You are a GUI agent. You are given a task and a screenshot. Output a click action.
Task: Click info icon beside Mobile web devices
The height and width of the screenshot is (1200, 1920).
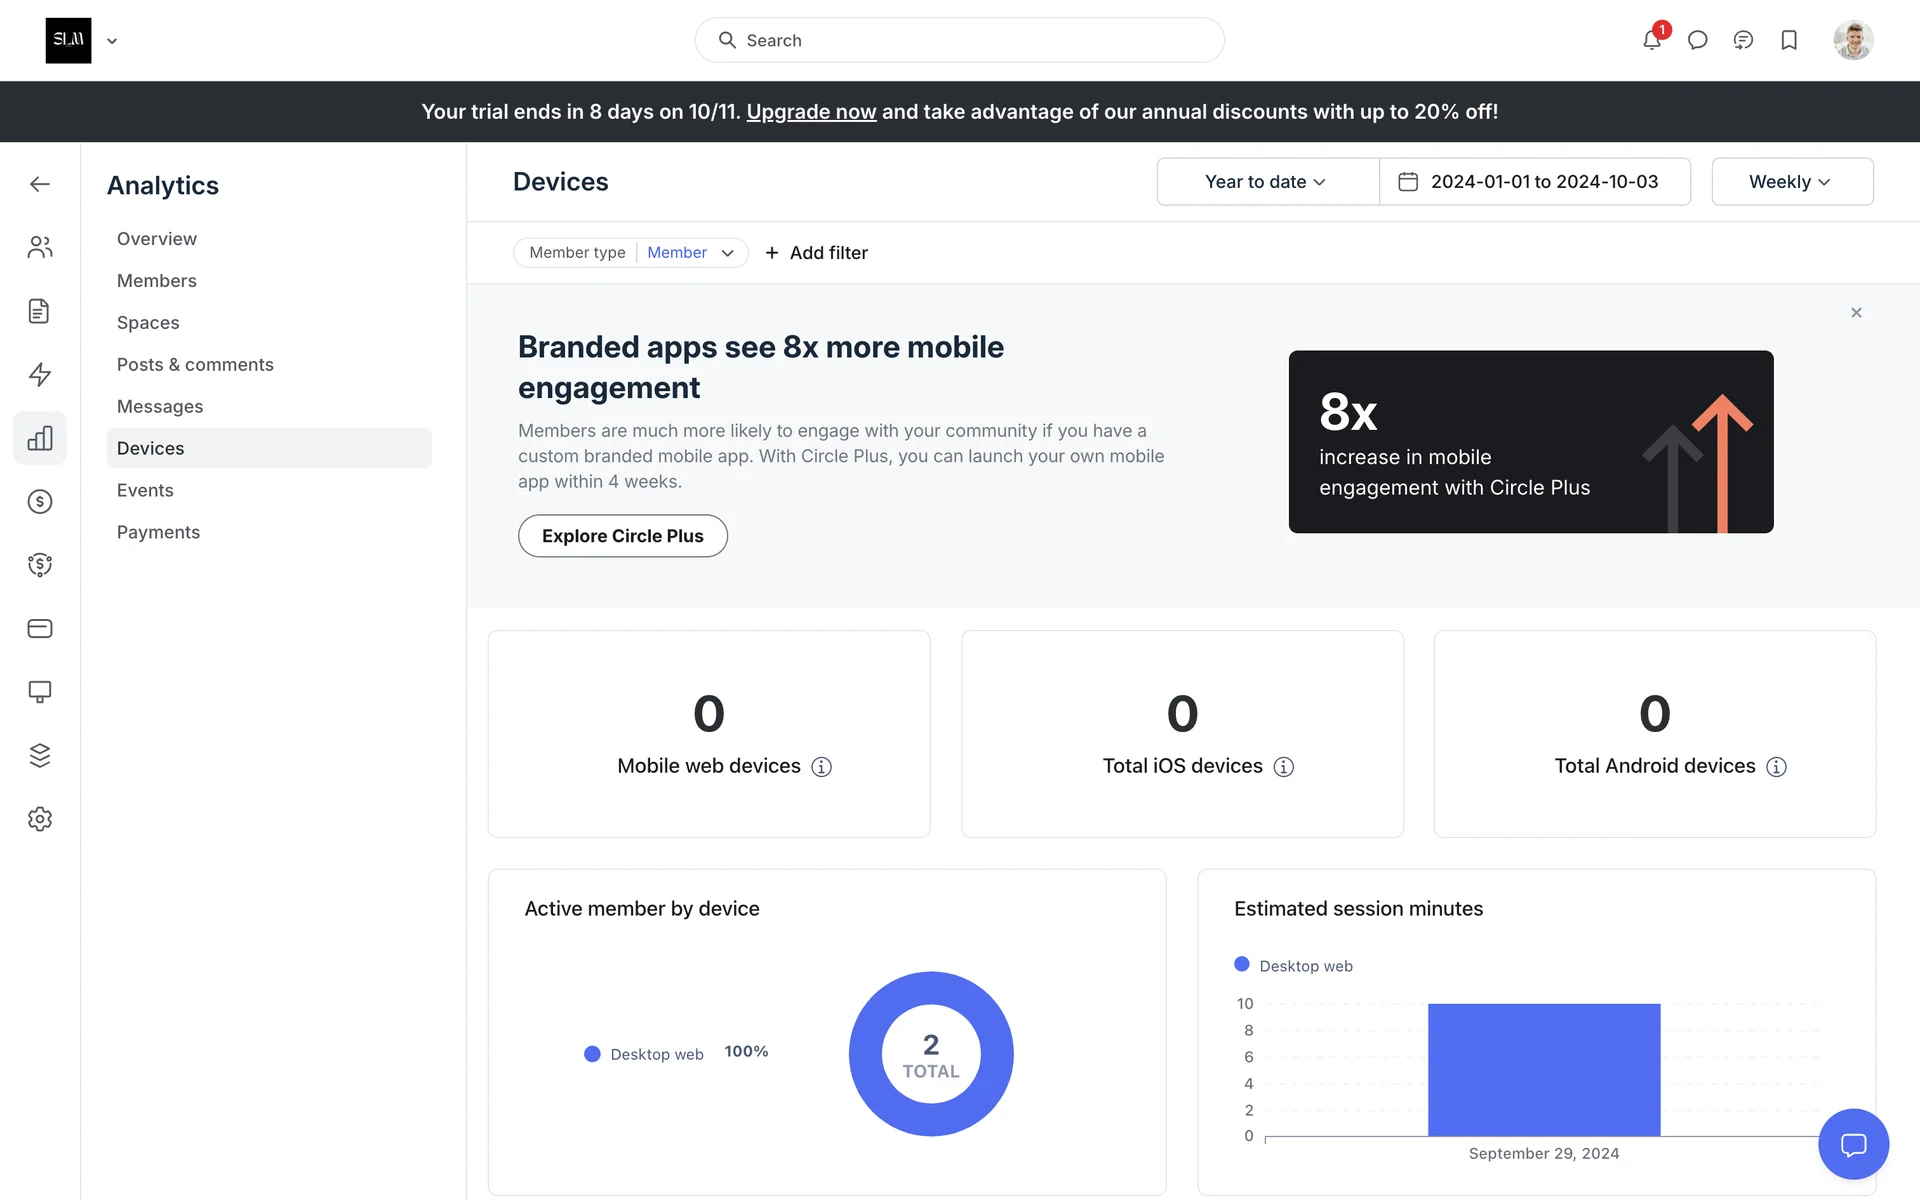point(821,767)
